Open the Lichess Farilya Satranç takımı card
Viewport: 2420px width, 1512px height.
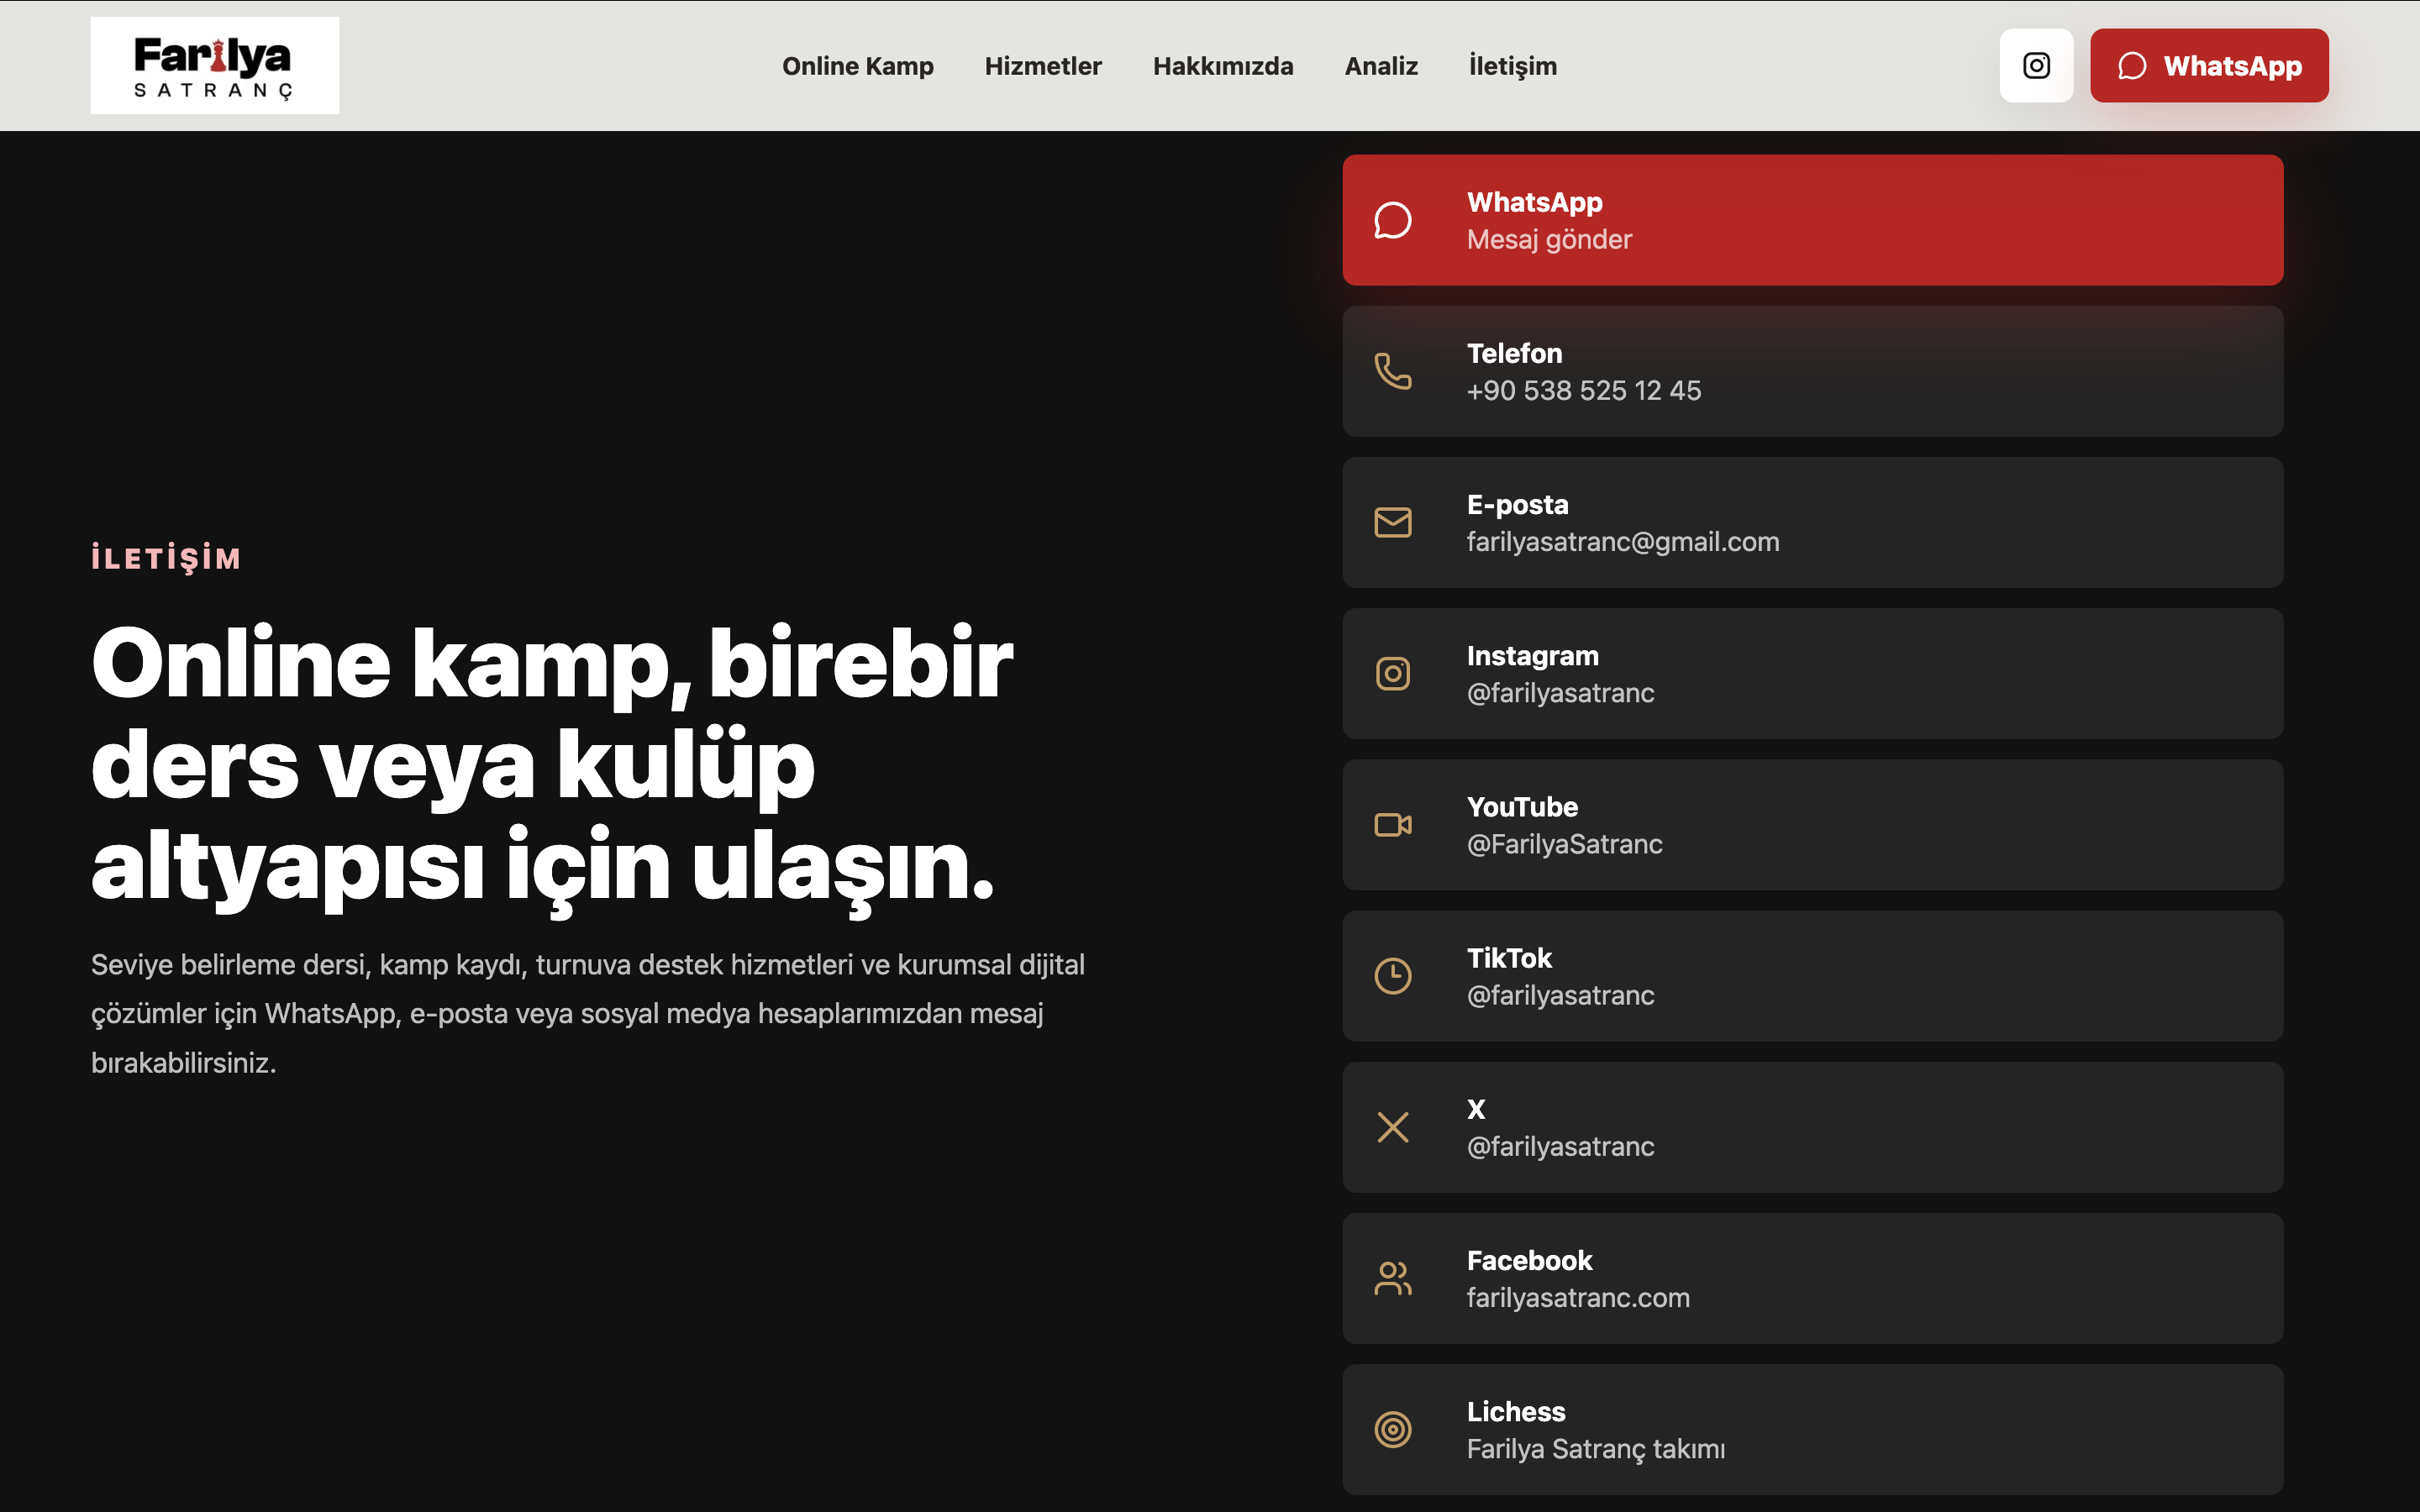(1812, 1429)
